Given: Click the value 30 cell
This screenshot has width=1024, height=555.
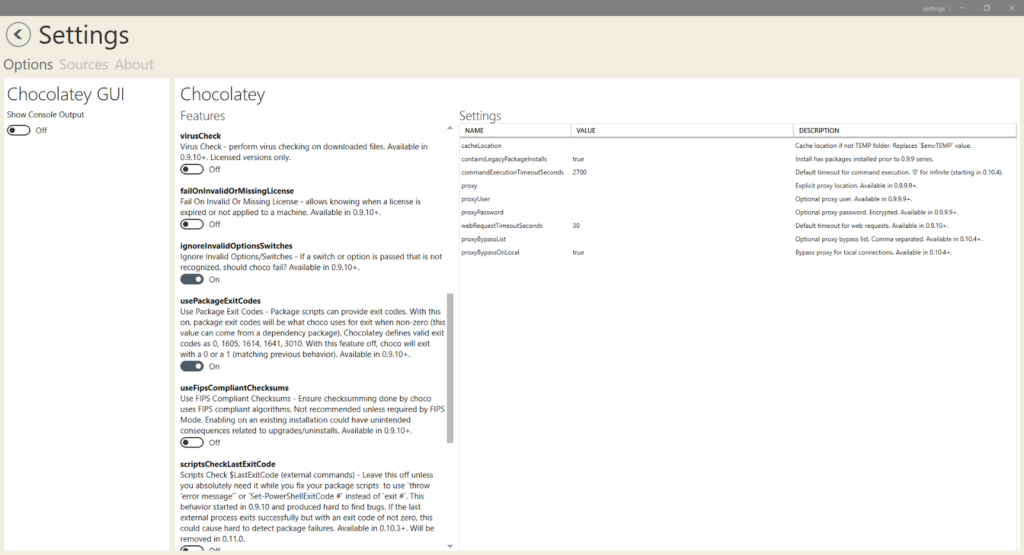Looking at the screenshot, I should pyautogui.click(x=576, y=226).
